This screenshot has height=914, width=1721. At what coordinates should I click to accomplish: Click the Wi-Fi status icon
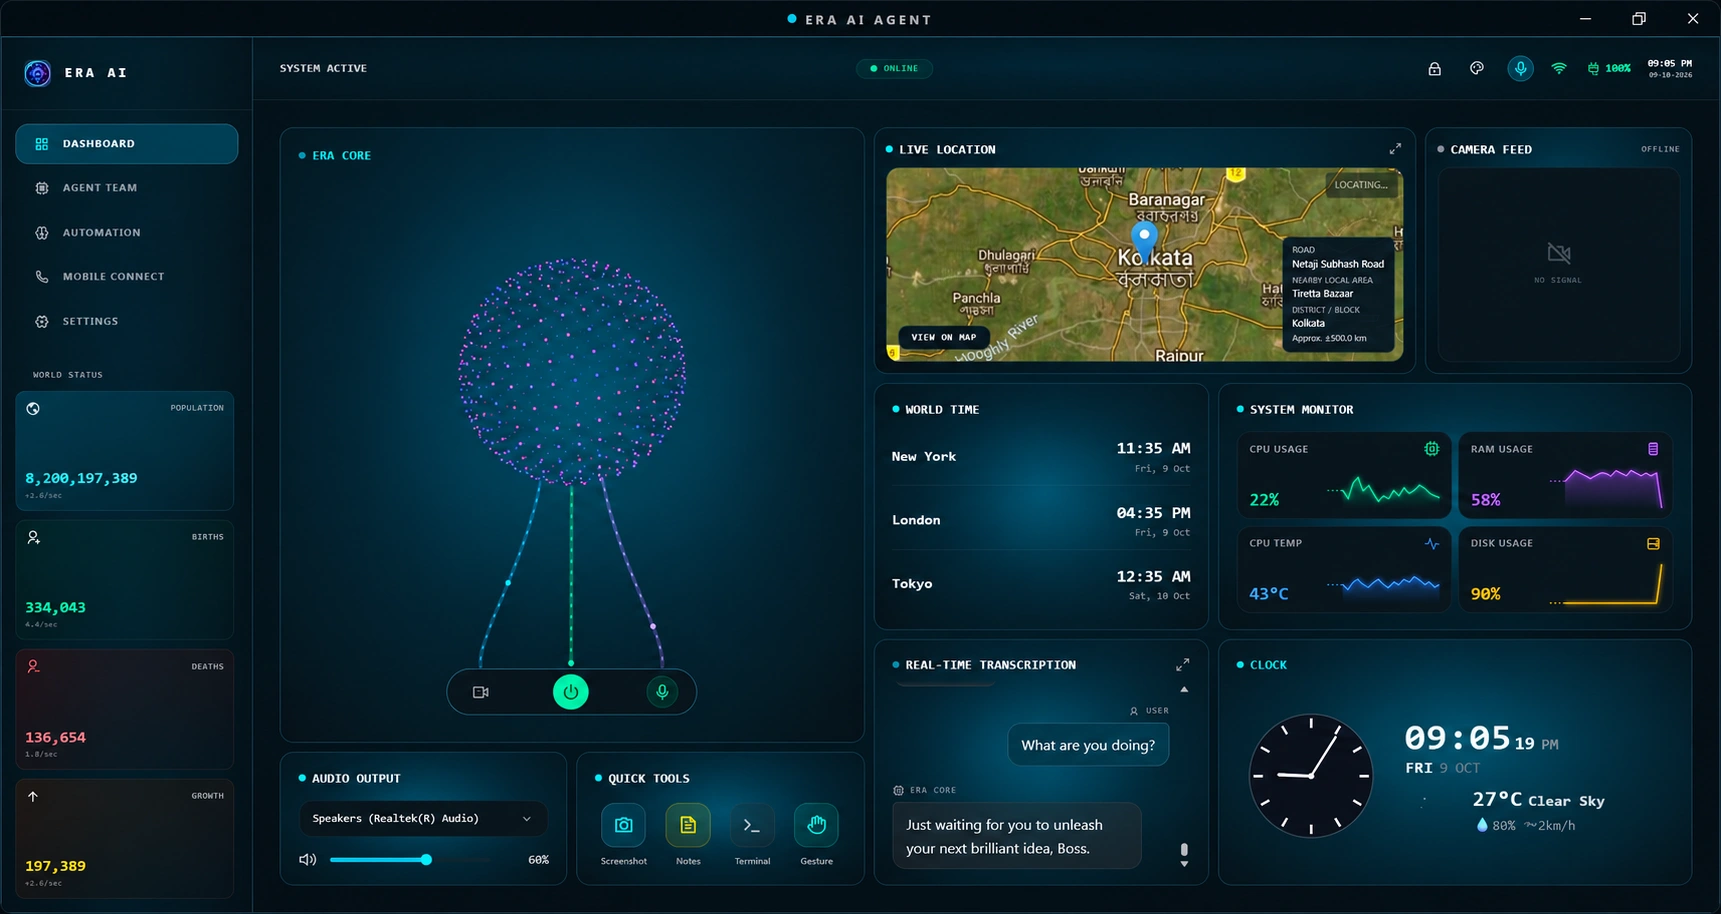click(1558, 69)
